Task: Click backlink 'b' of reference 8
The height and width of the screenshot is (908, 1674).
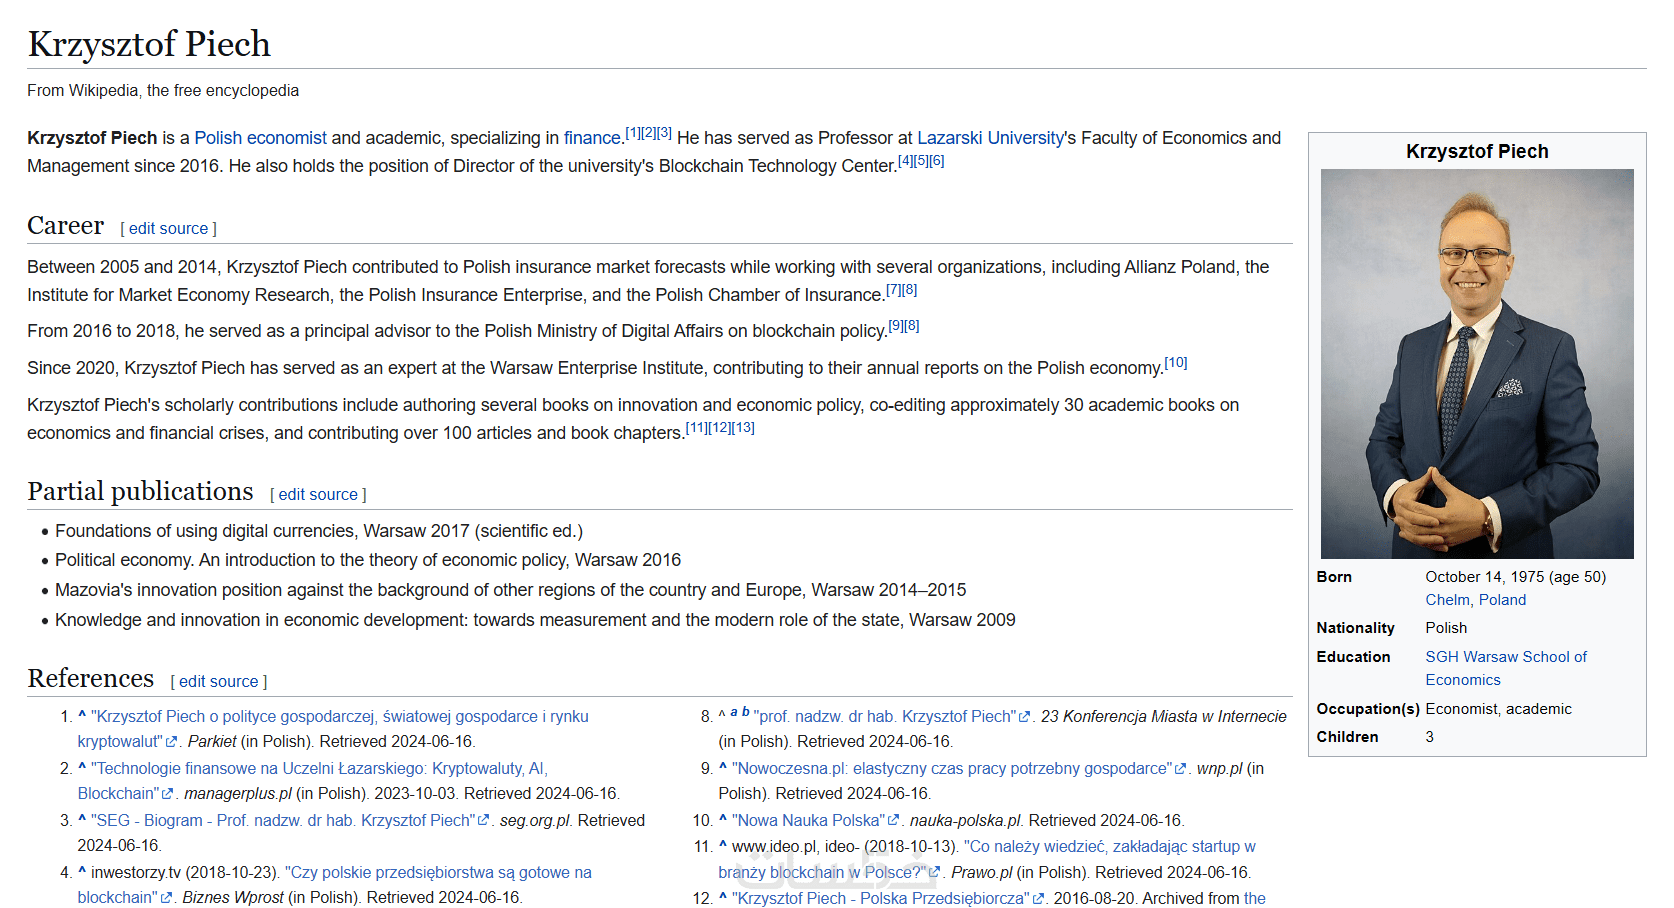Action: [x=745, y=712]
